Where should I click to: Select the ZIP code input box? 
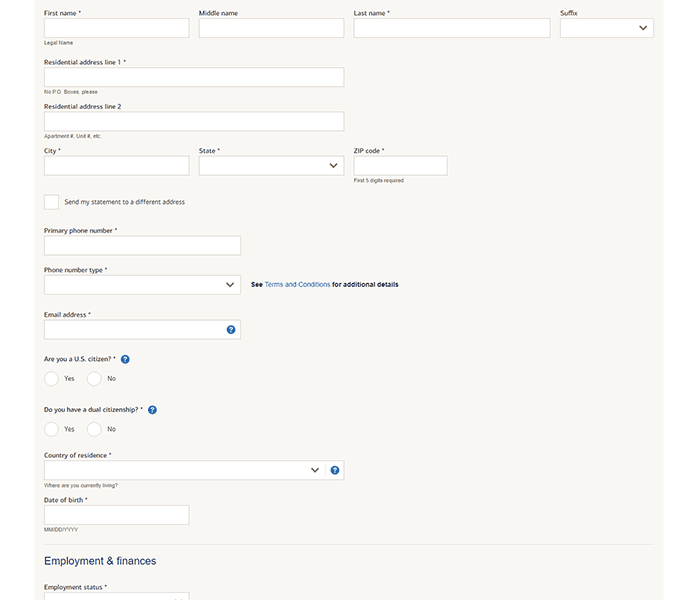(x=400, y=166)
